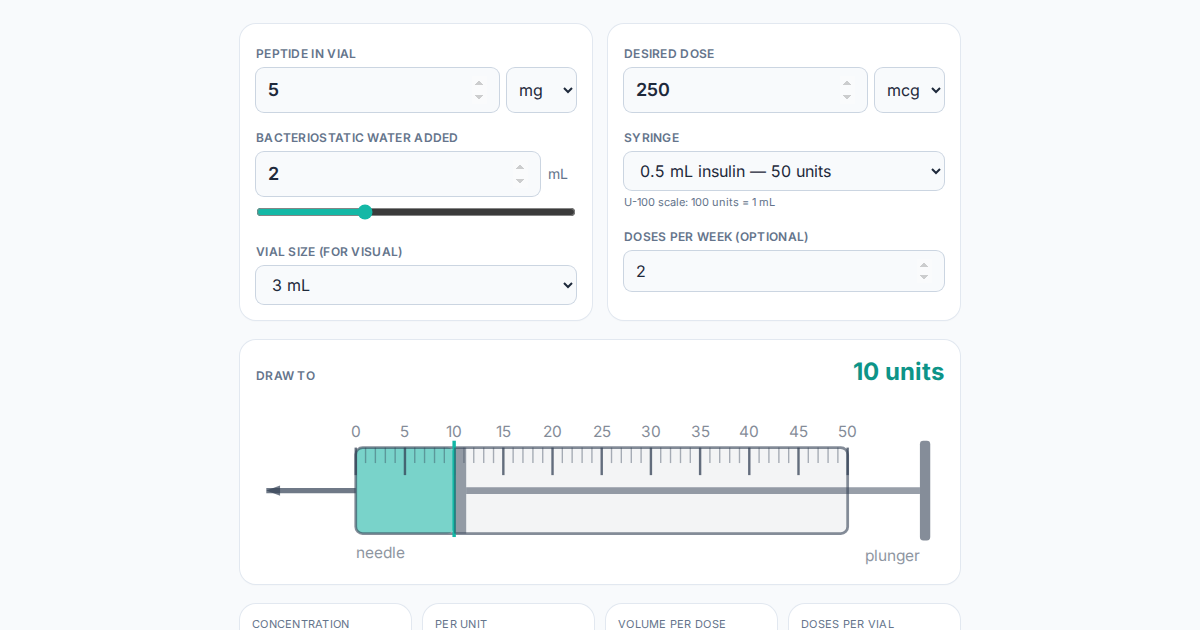Click the 25 mark on syringe scale
The height and width of the screenshot is (630, 1200).
click(x=602, y=432)
